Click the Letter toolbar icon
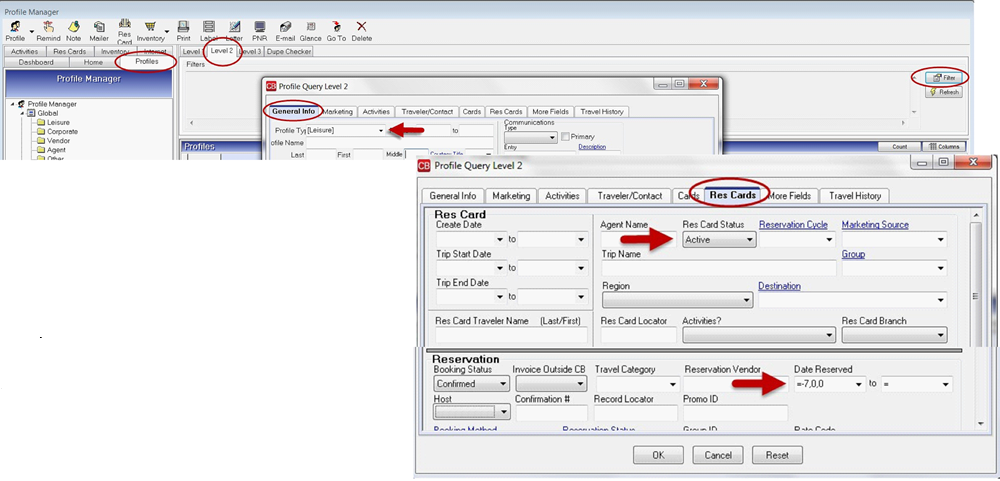Image resolution: width=1000 pixels, height=481 pixels. coord(234,27)
